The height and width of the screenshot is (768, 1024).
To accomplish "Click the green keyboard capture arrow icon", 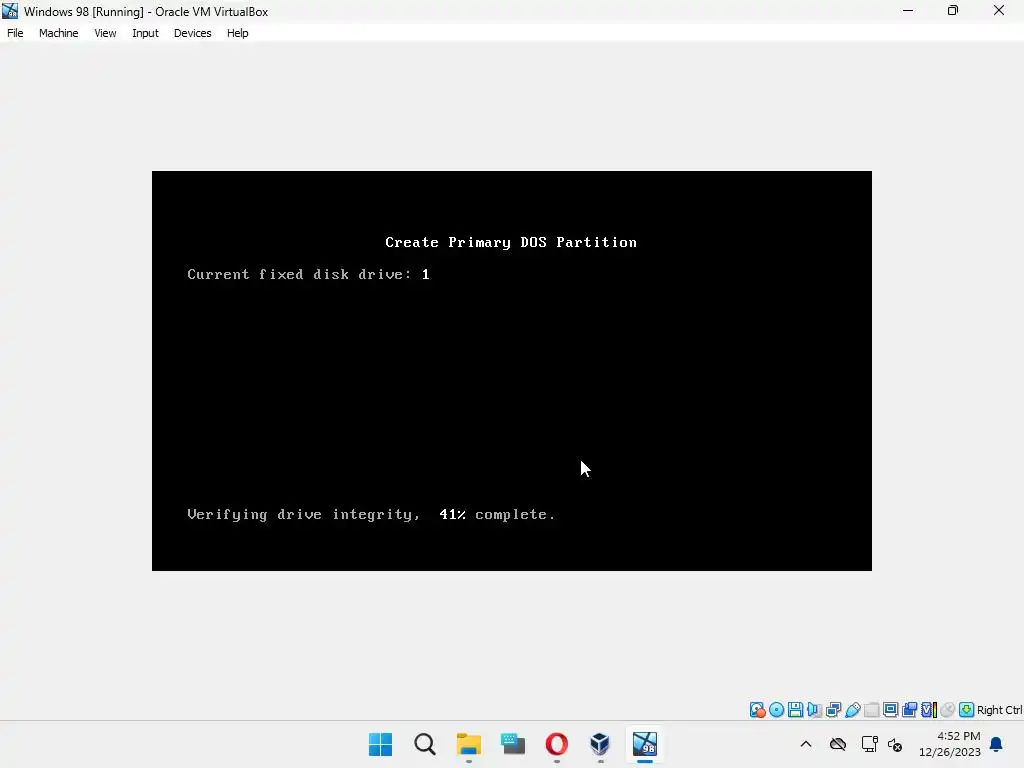I will pyautogui.click(x=967, y=710).
